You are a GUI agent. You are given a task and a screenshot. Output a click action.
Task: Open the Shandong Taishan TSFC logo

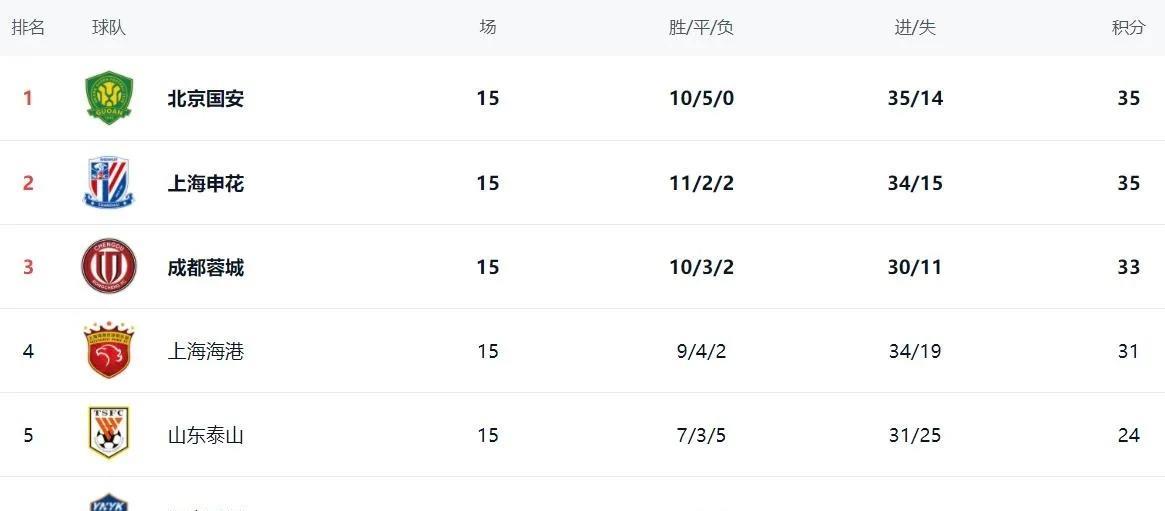click(108, 432)
